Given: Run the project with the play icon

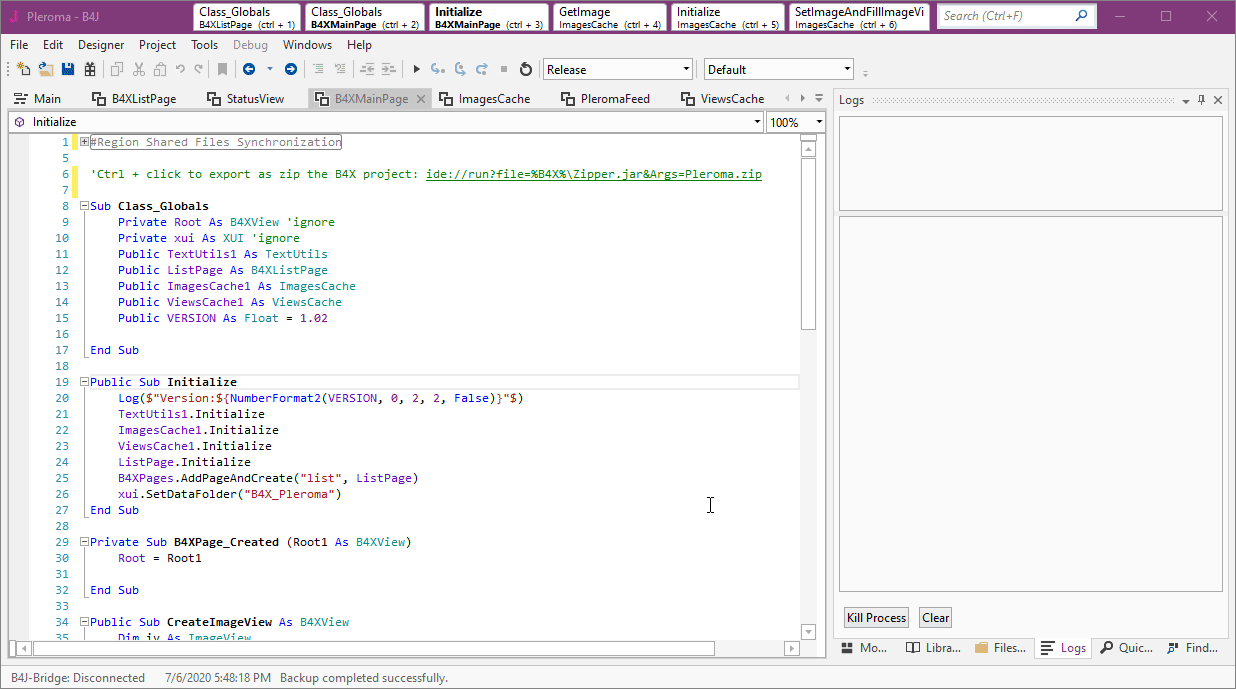Looking at the screenshot, I should pos(417,69).
